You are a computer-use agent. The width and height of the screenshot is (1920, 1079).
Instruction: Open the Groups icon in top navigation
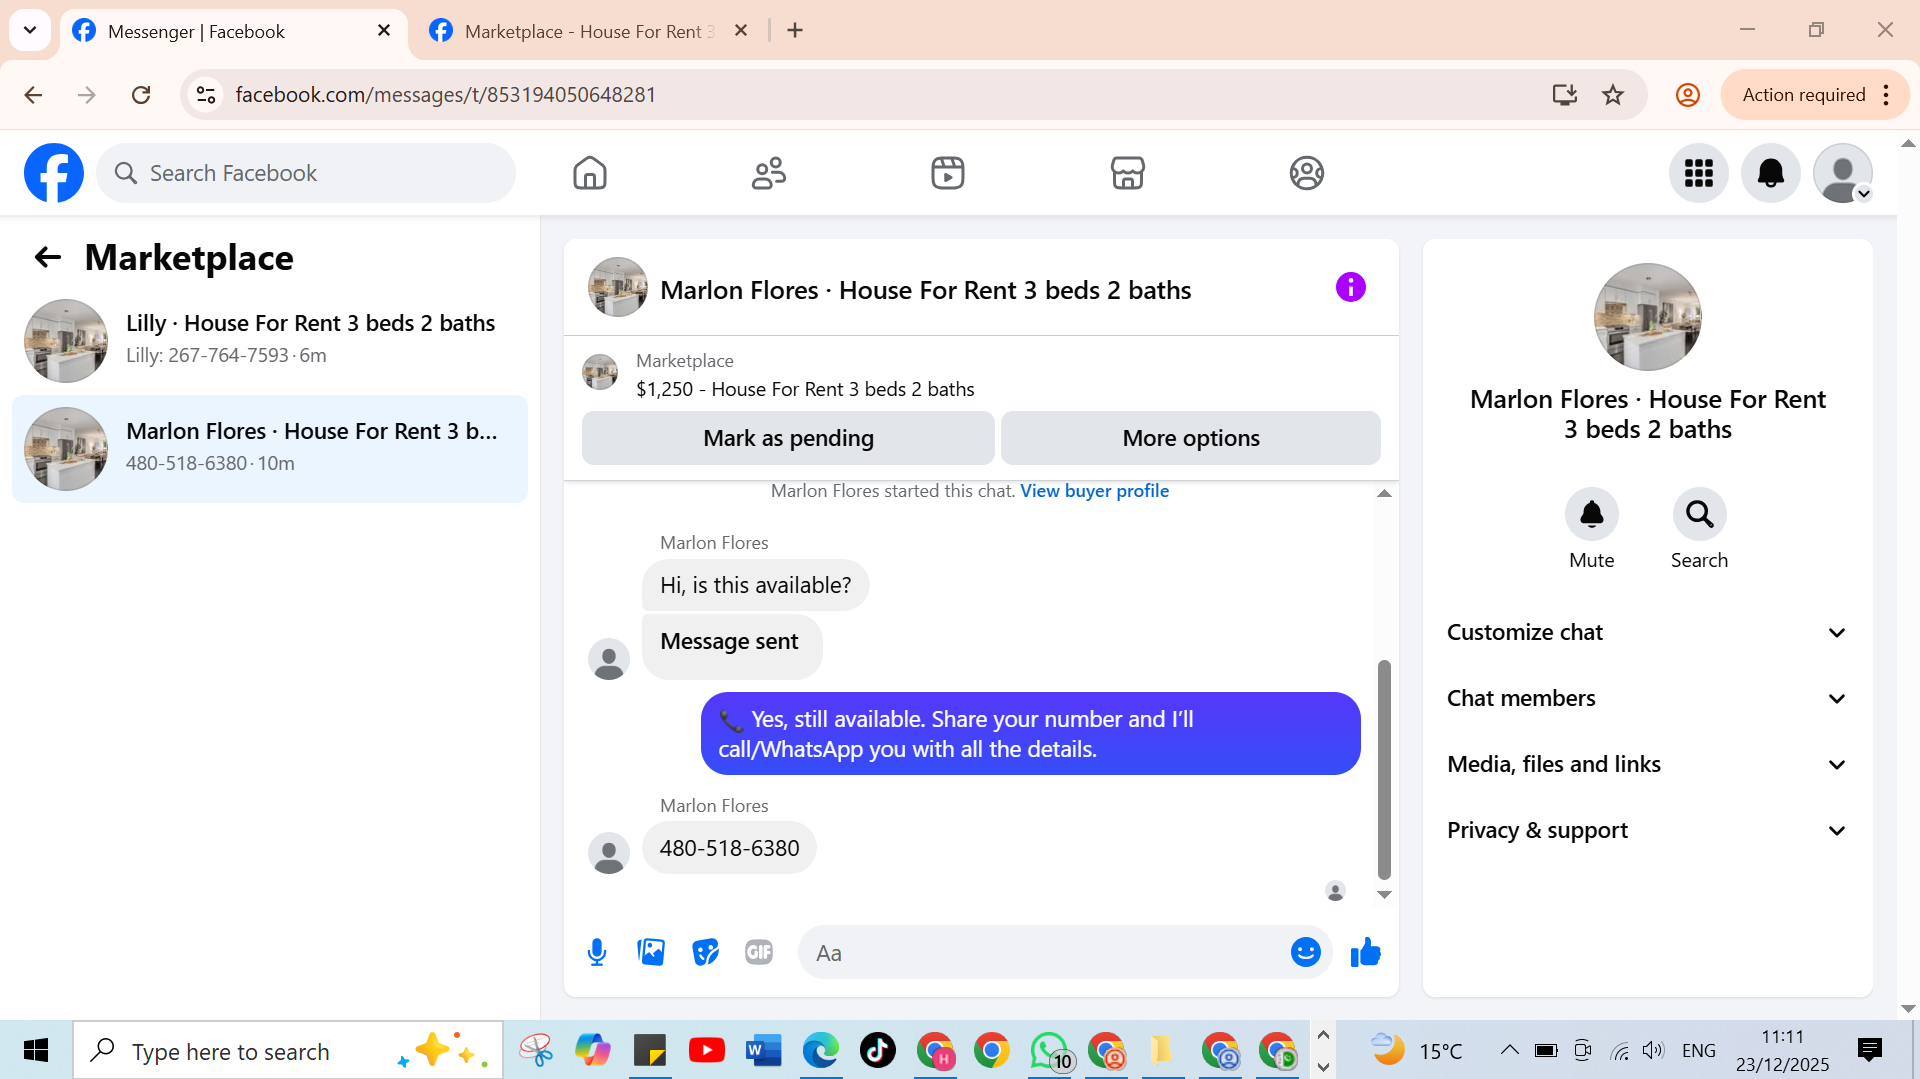(x=1307, y=173)
